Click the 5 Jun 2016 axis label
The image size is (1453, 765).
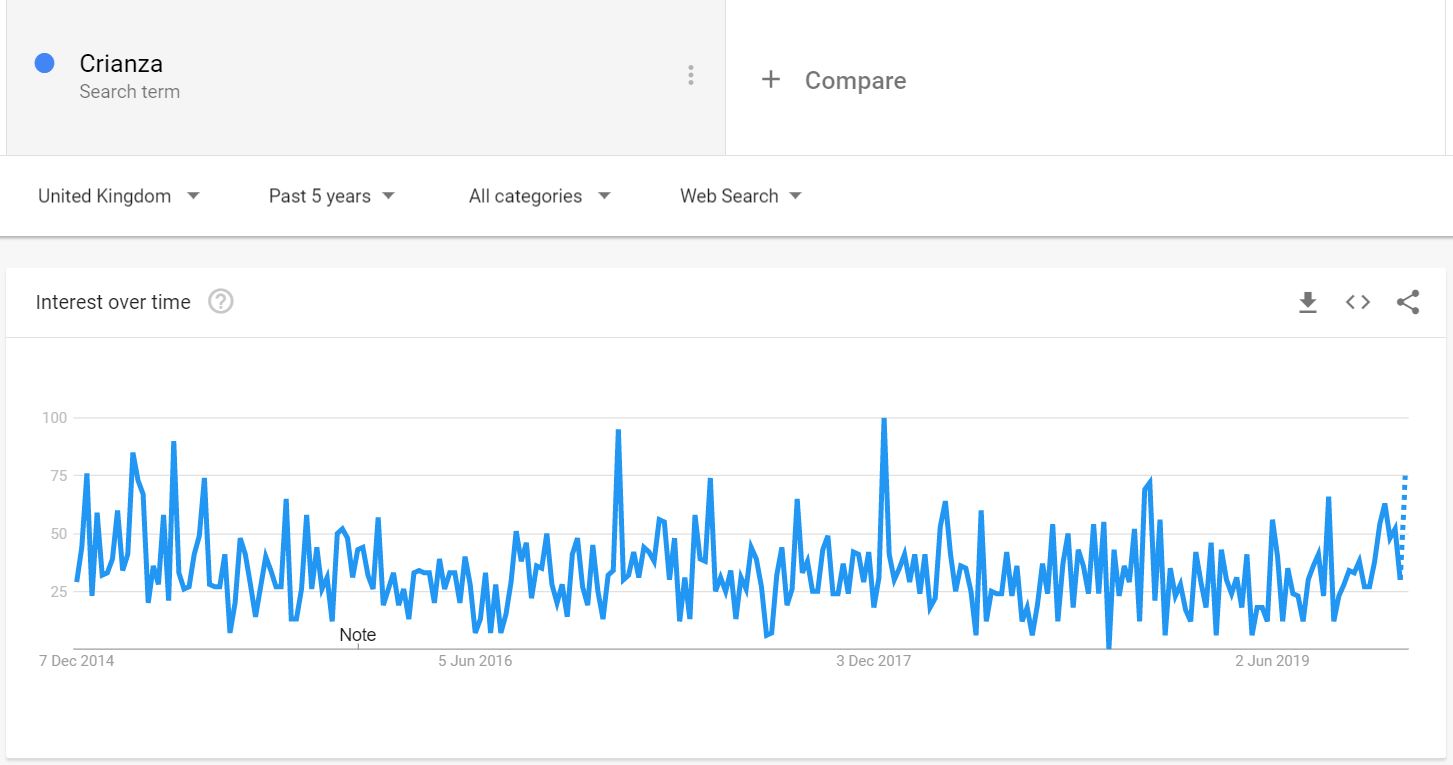(475, 661)
